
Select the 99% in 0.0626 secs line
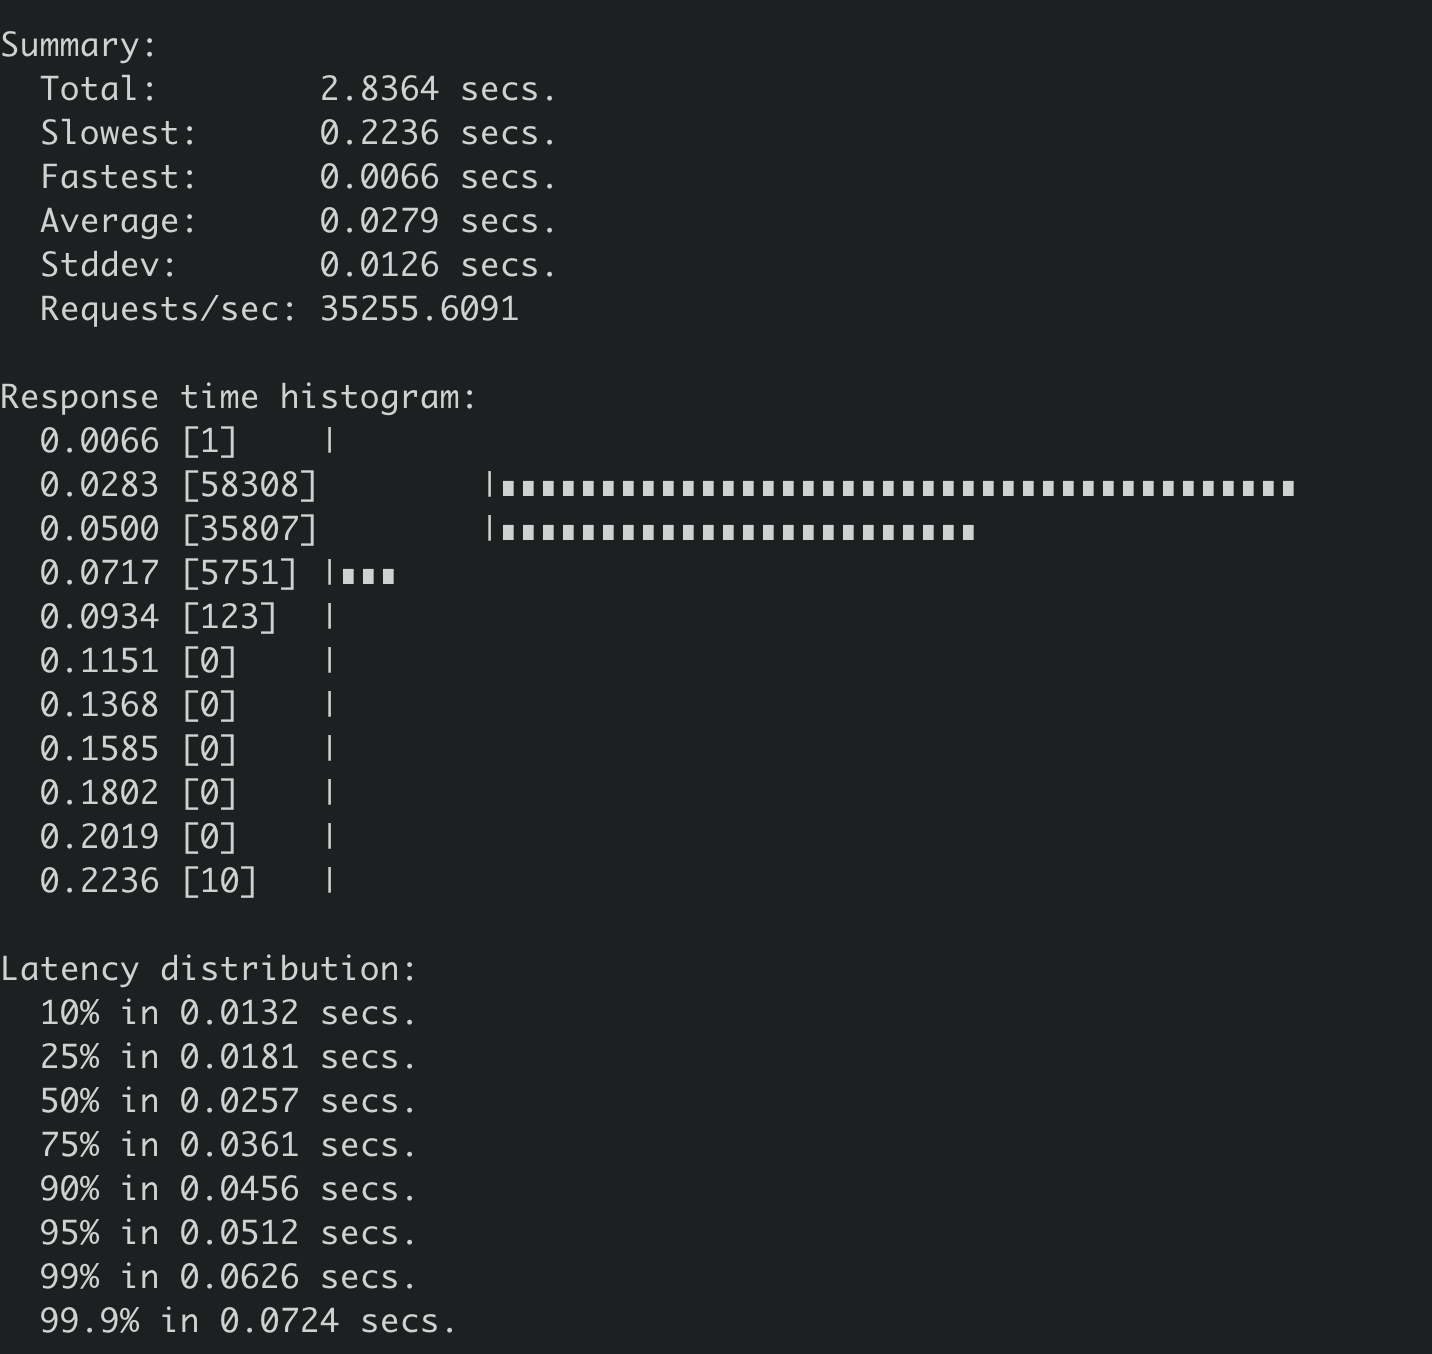click(x=228, y=1277)
